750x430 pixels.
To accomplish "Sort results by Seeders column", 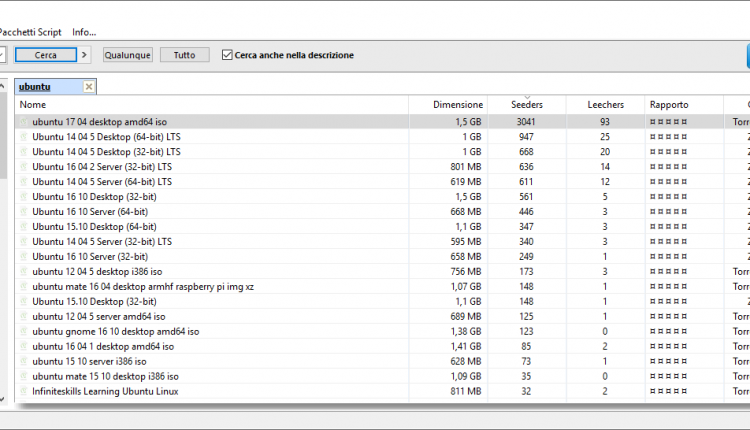I will point(527,104).
